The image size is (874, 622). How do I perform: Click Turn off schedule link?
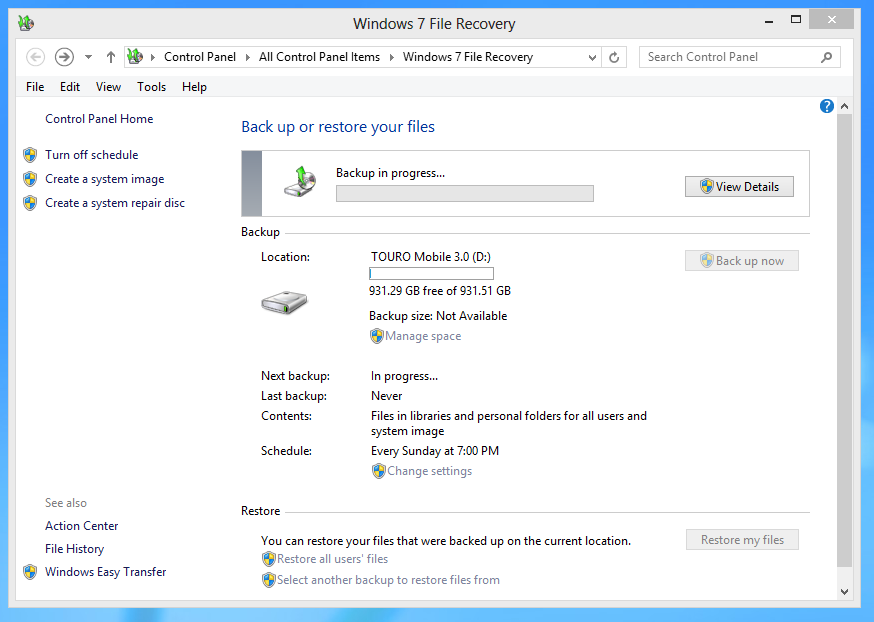(x=92, y=155)
